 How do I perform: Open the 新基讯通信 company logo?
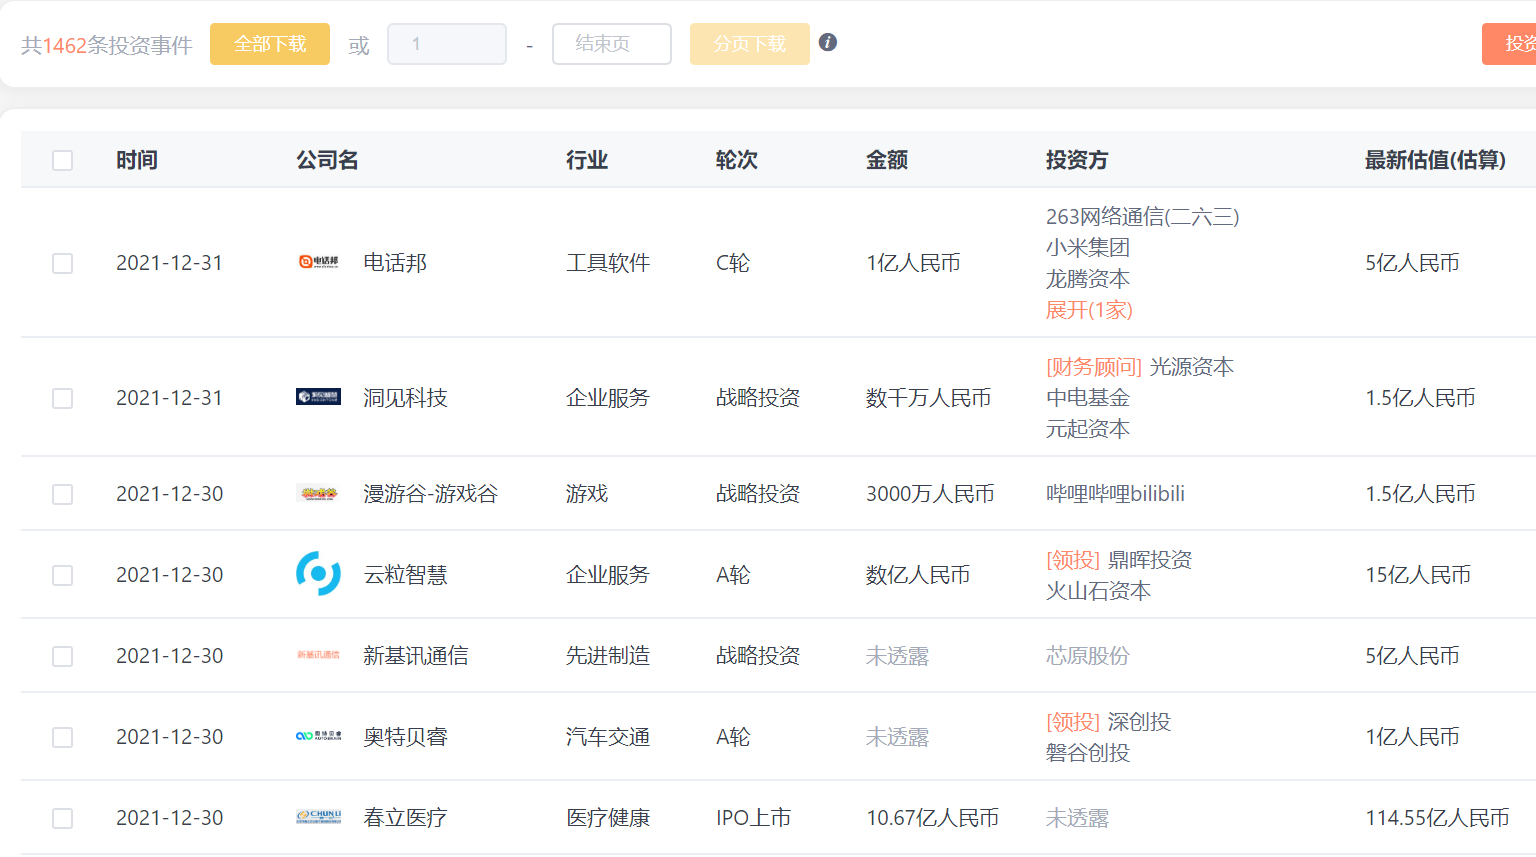[319, 655]
